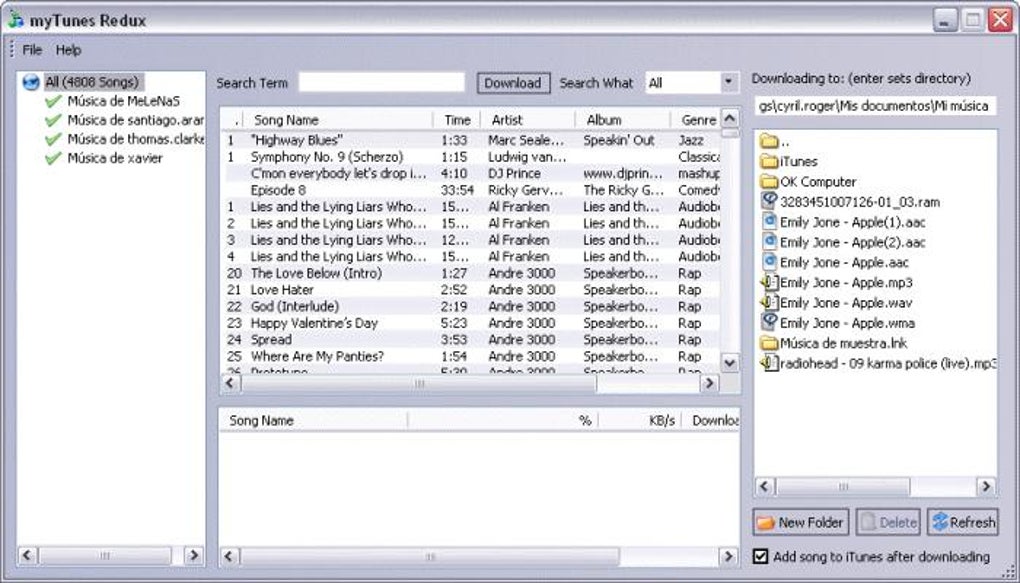1020x583 pixels.
Task: Click the download queue % column header
Action: pyautogui.click(x=503, y=420)
